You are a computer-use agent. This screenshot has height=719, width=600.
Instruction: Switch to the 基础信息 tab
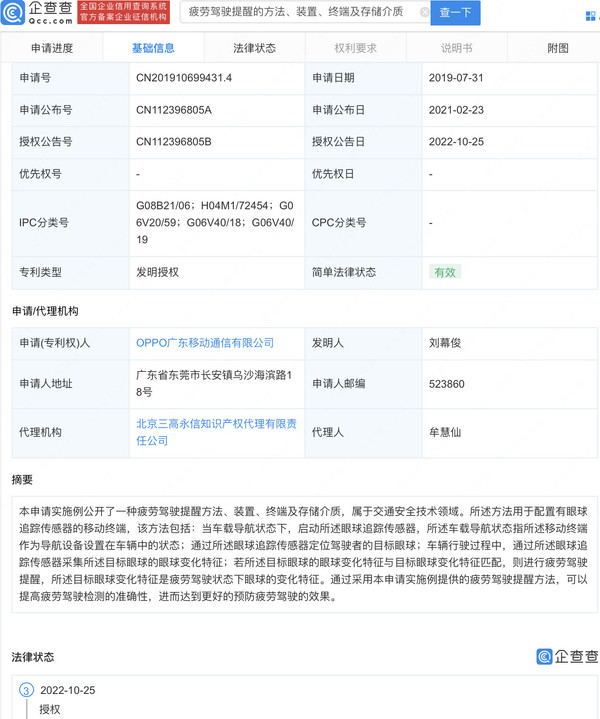click(153, 48)
